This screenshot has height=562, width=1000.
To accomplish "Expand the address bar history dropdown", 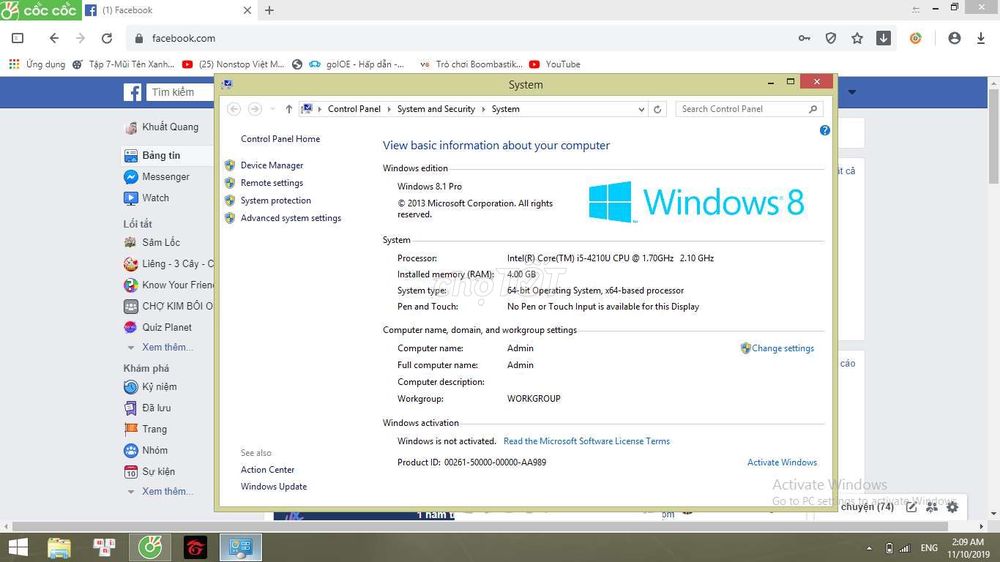I will (642, 109).
